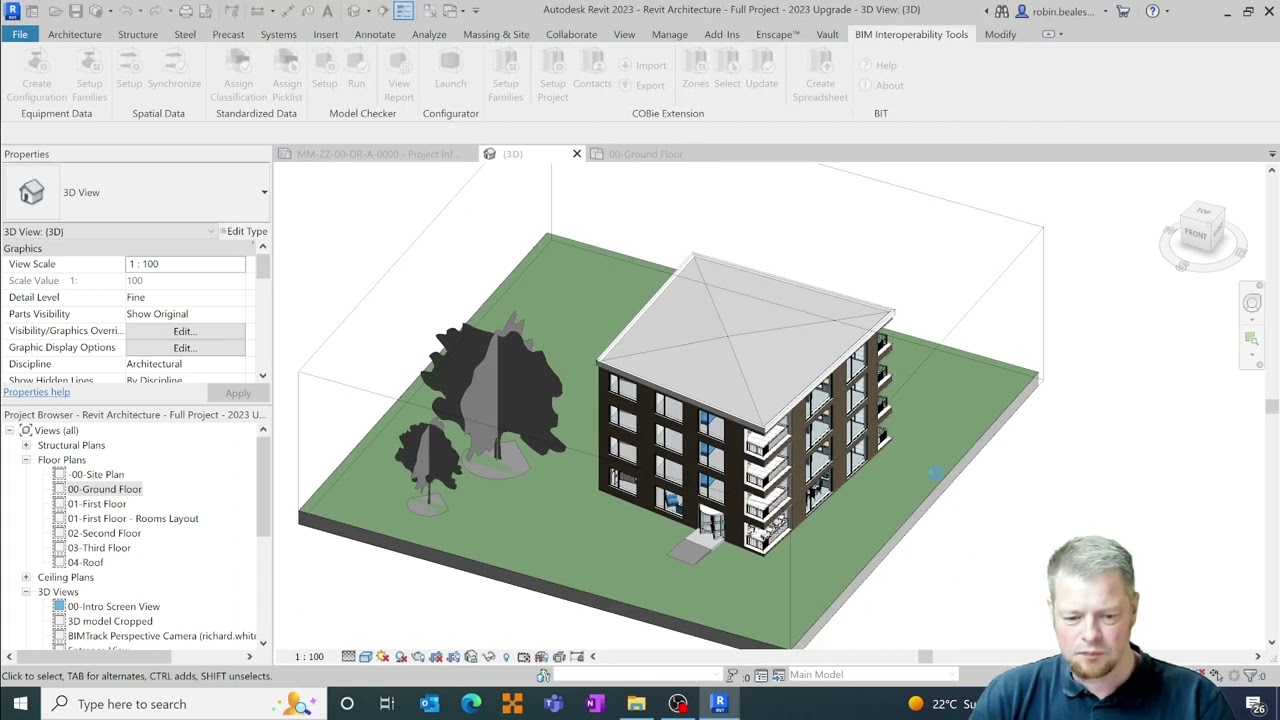
Task: Toggle Crop View on the view control bar
Action: click(x=435, y=657)
